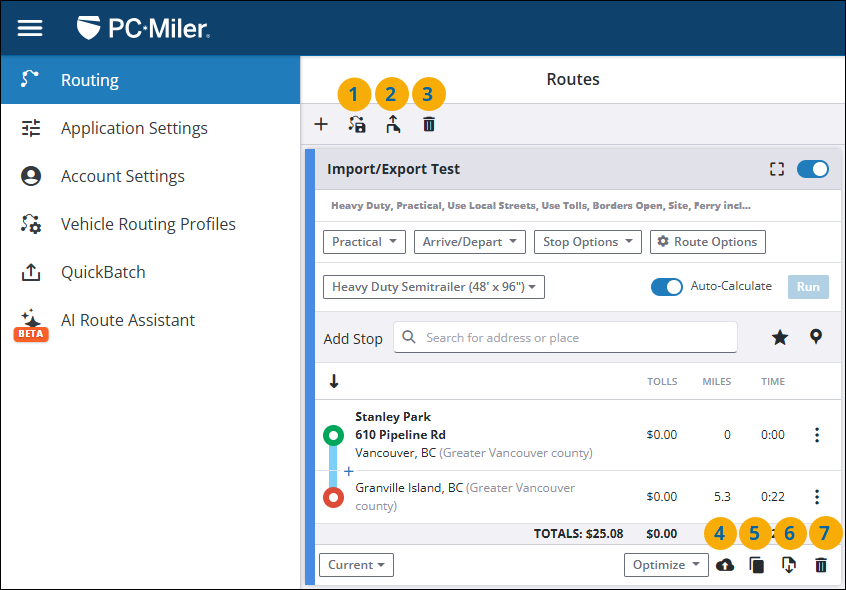Open the hamburger menu in the header
This screenshot has width=846, height=590.
pos(30,28)
